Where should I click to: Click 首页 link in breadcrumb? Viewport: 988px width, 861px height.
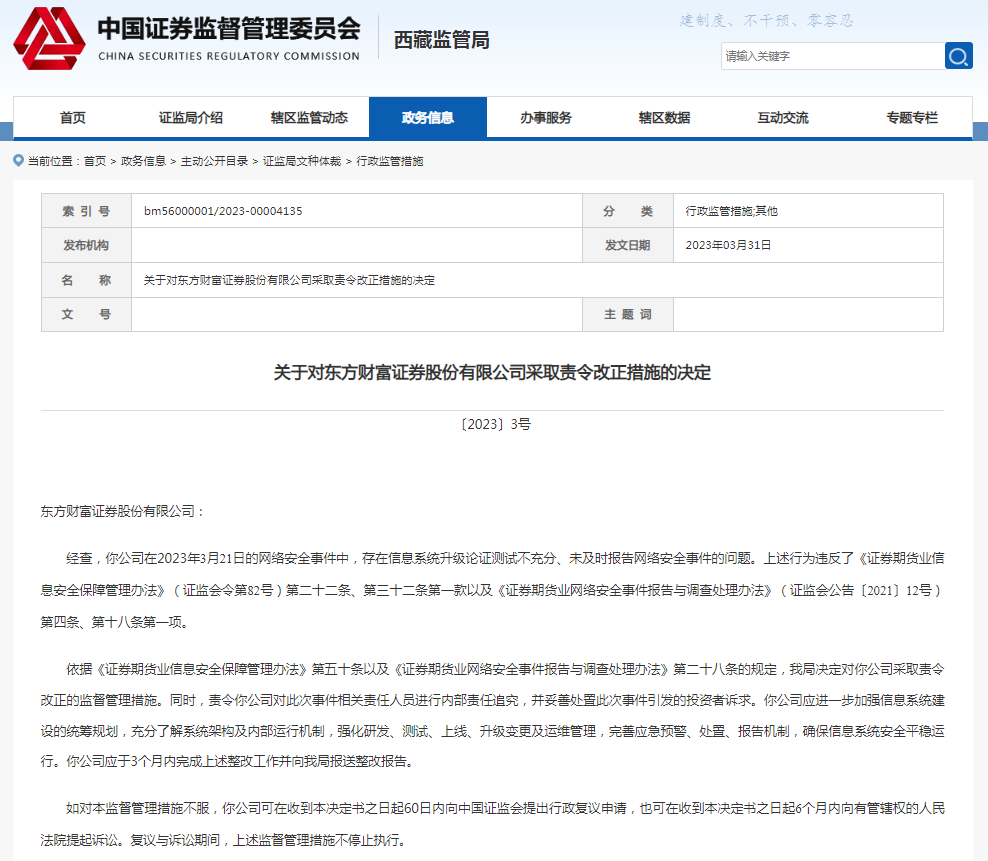[95, 161]
